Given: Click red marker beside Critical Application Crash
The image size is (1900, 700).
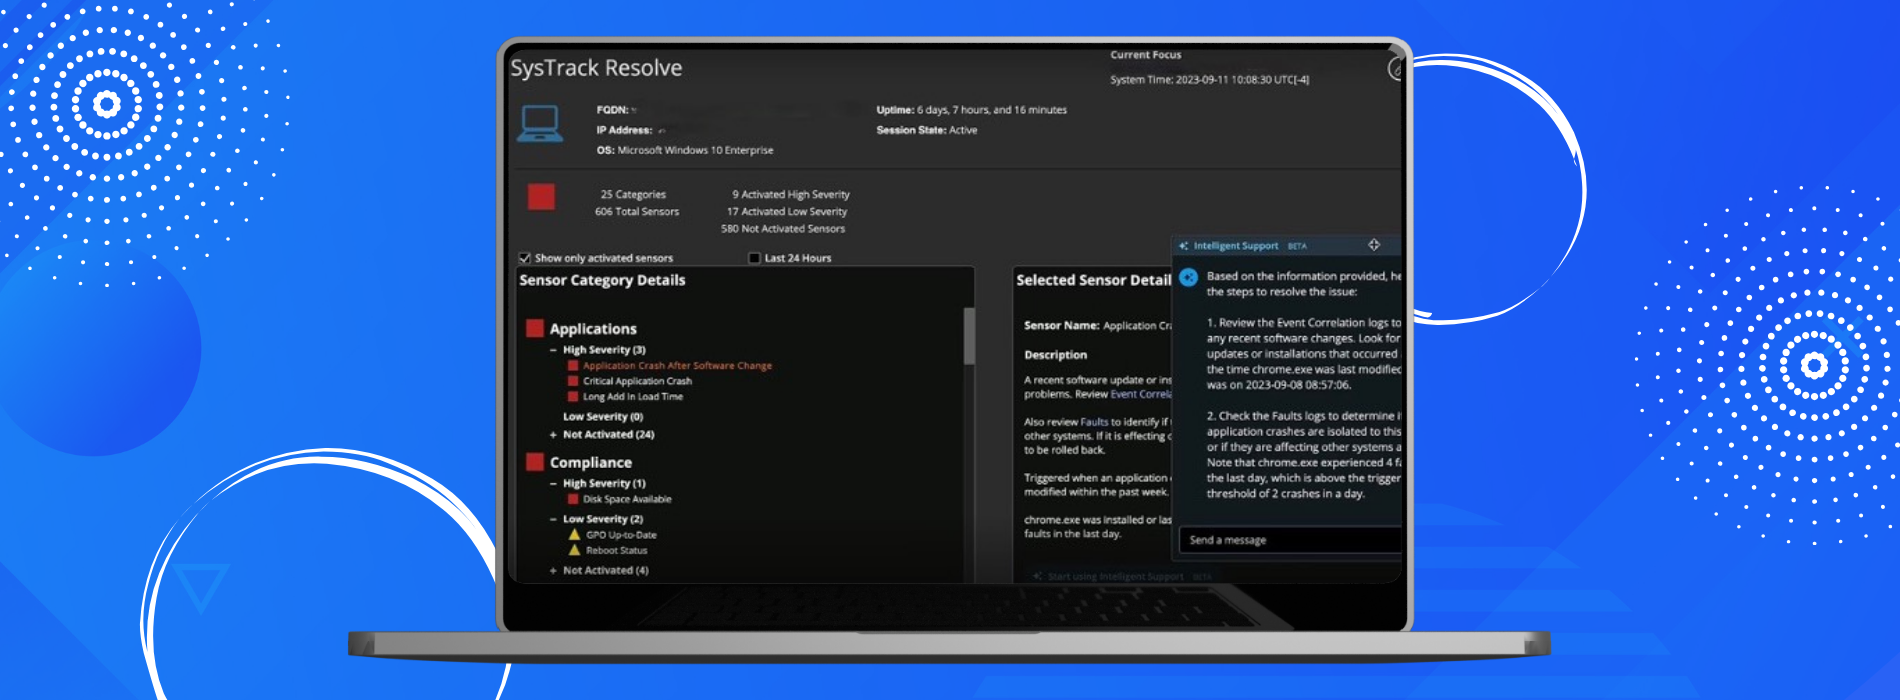Looking at the screenshot, I should click(574, 381).
